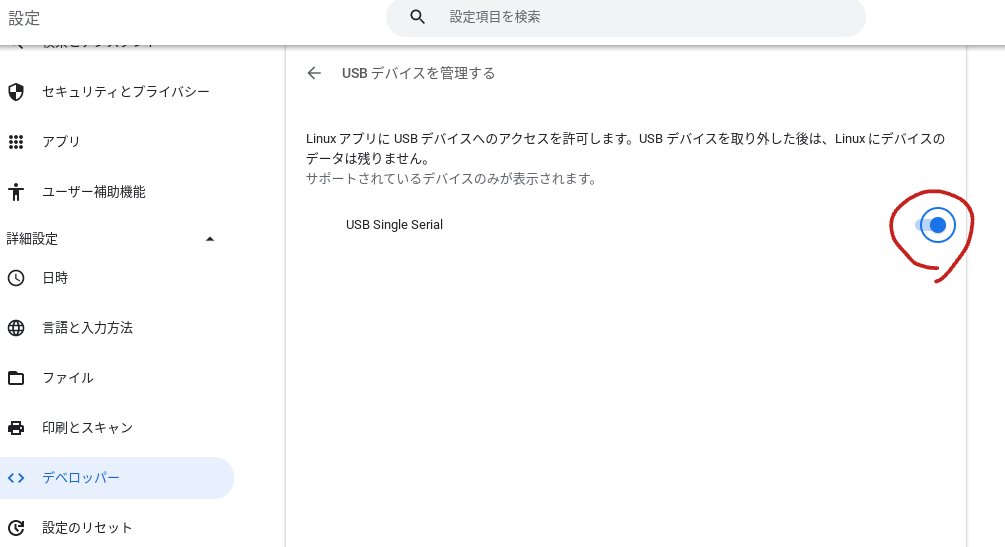This screenshot has width=1005, height=547.
Task: Open ユーザー補助機能 section
Action: coord(94,192)
